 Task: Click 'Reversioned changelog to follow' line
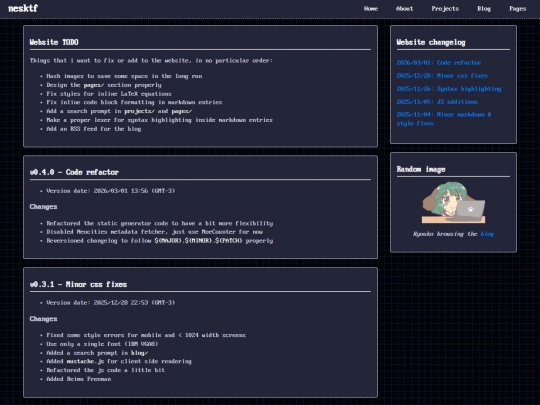pyautogui.click(x=160, y=241)
